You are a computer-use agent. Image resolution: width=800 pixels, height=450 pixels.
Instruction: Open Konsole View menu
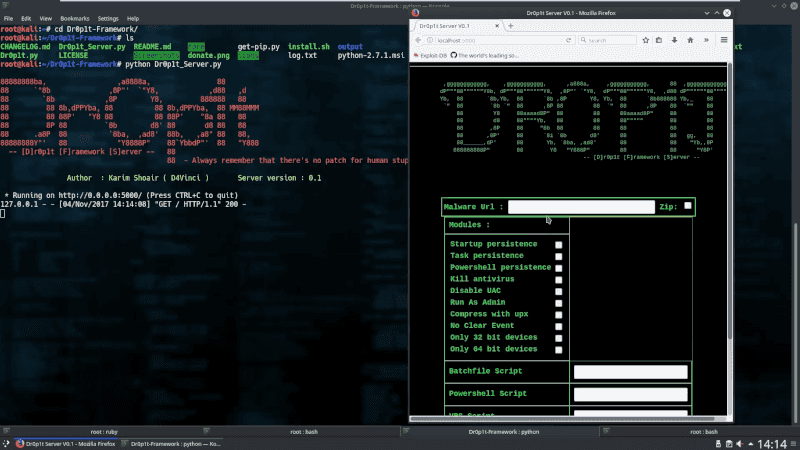click(x=45, y=18)
